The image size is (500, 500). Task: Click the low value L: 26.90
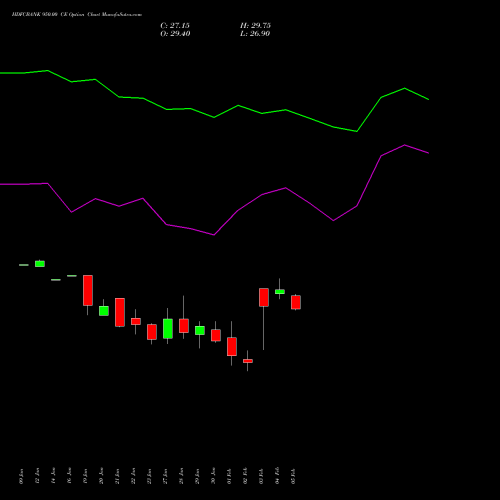point(255,34)
